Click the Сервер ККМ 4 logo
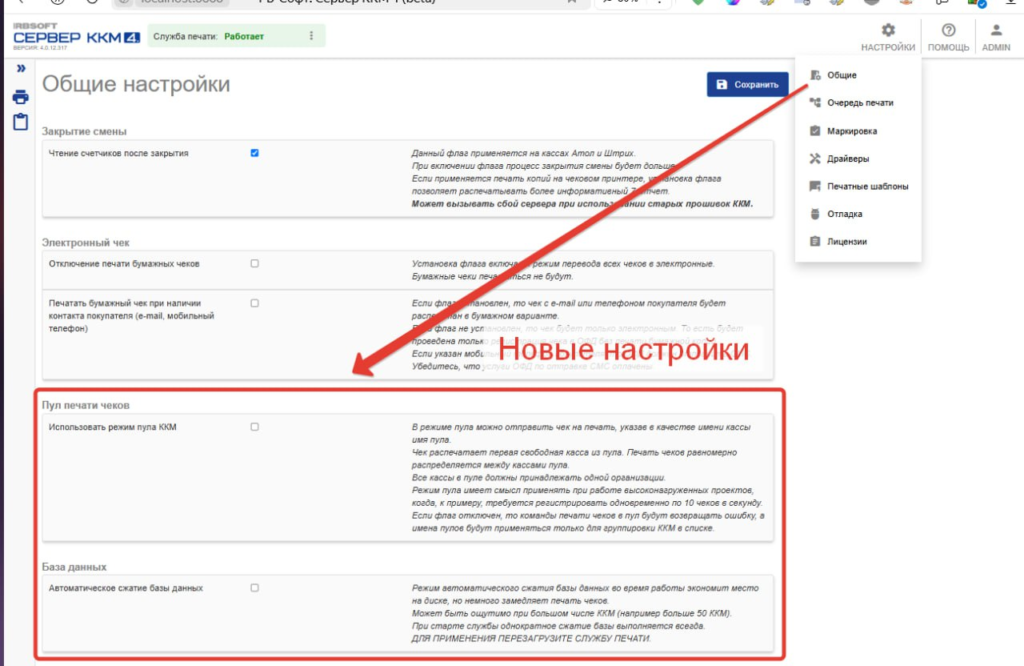The image size is (1024, 666). tap(76, 36)
